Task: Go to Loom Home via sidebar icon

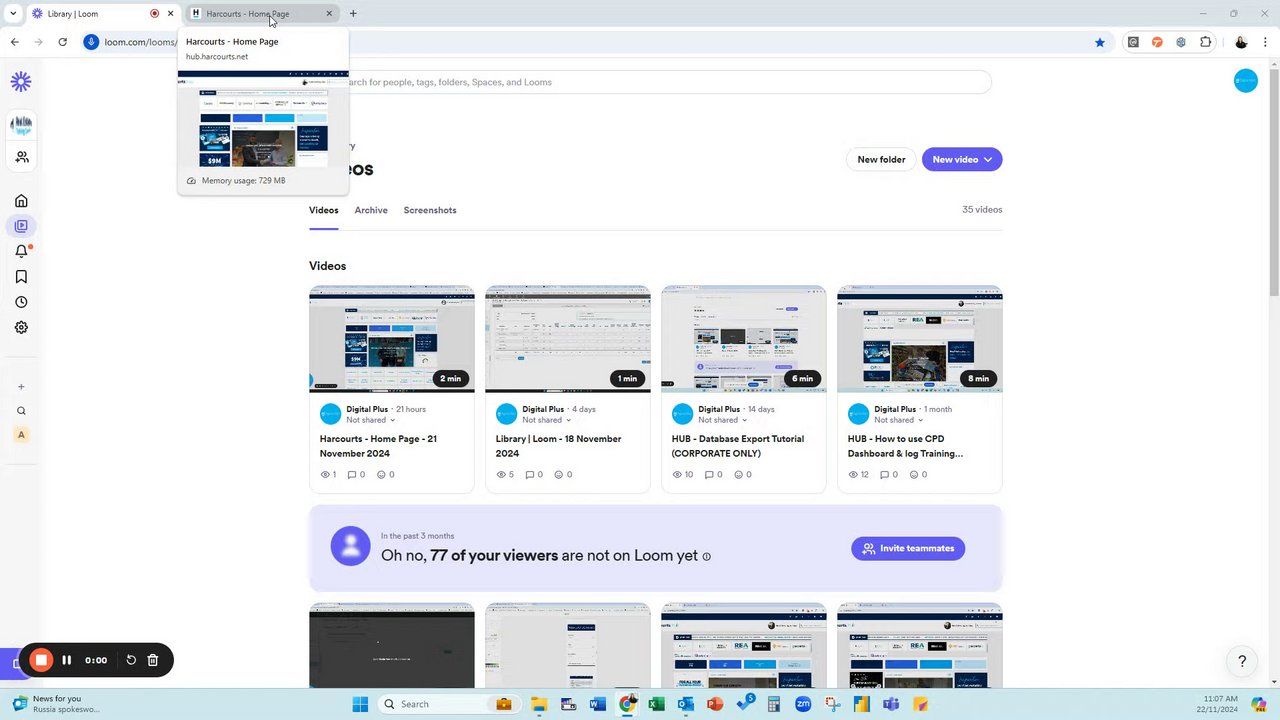Action: point(21,201)
